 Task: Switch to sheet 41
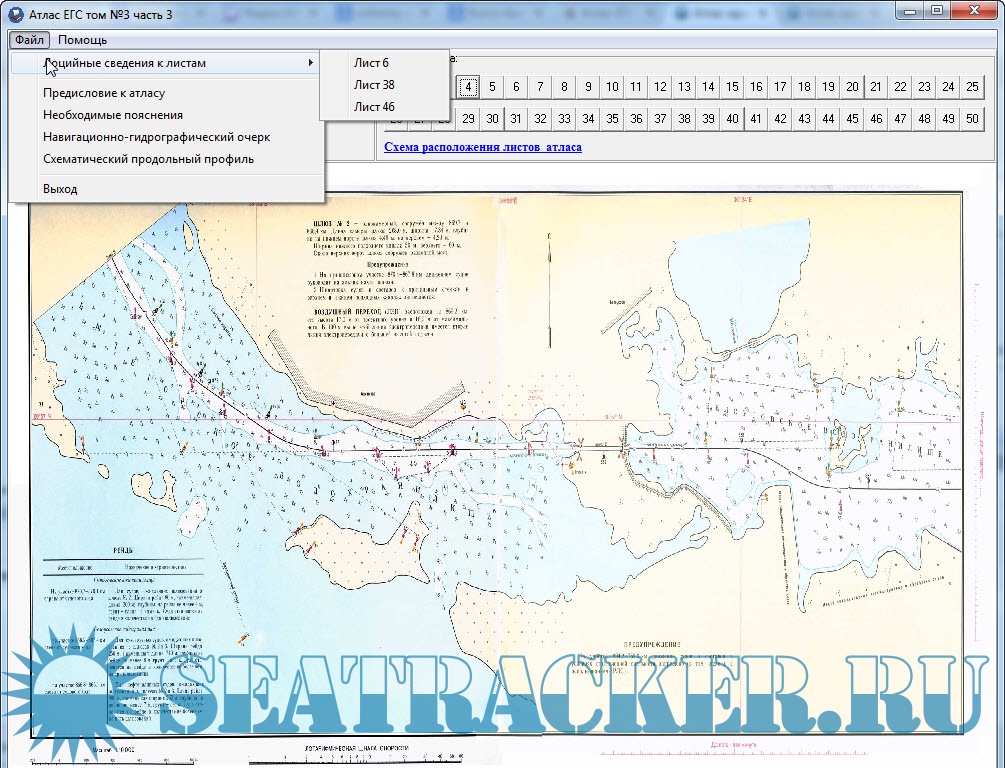pos(756,119)
